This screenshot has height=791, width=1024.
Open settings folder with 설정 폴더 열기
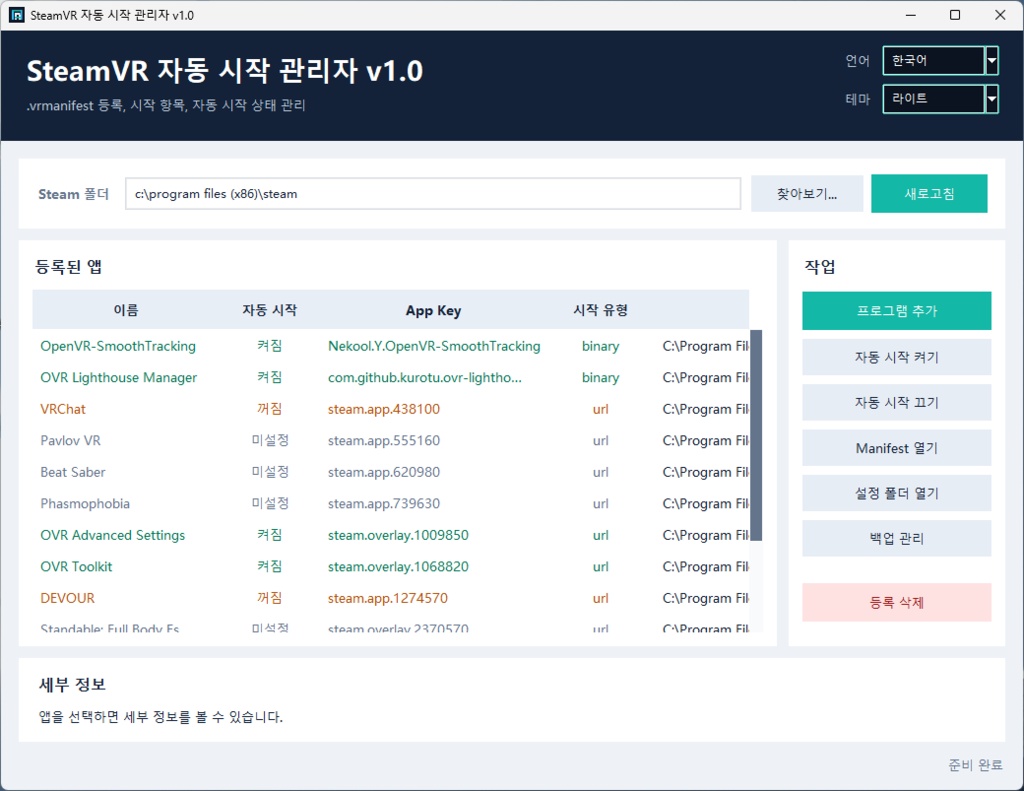(897, 493)
